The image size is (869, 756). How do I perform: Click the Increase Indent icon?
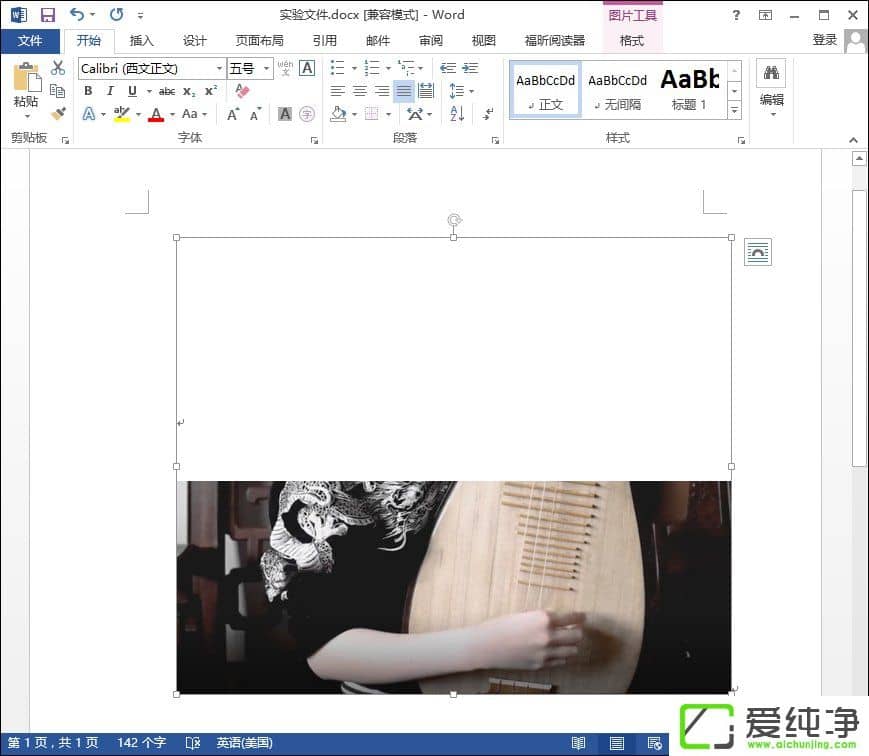tap(469, 68)
